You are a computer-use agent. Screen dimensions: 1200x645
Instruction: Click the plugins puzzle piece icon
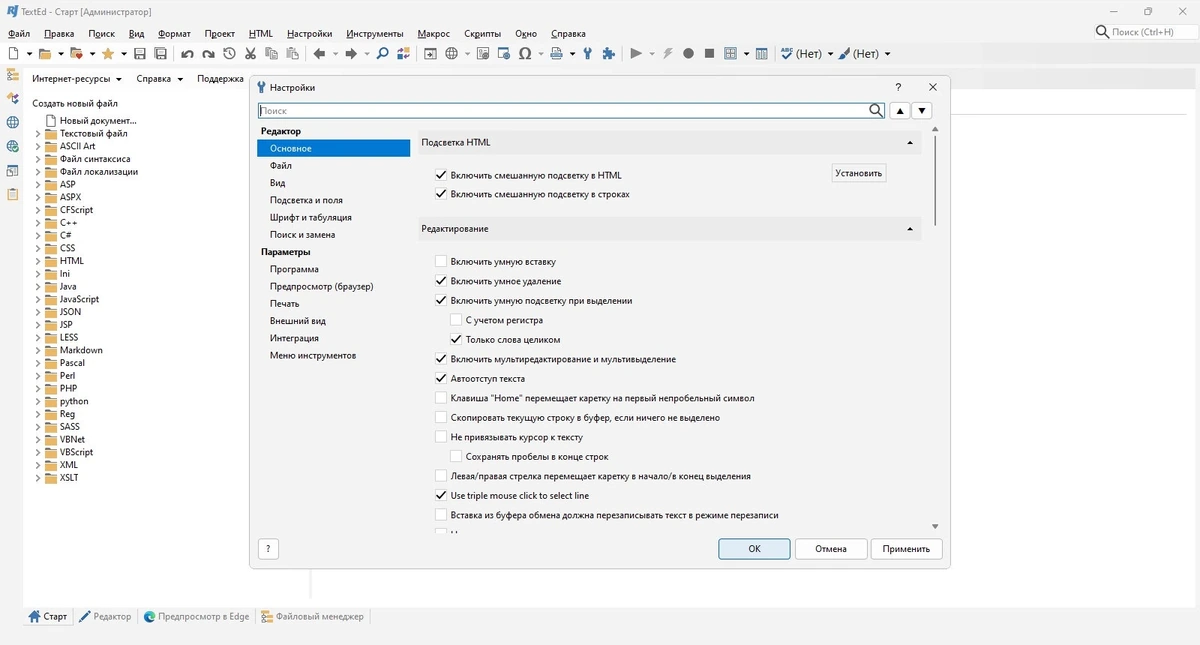tap(608, 54)
